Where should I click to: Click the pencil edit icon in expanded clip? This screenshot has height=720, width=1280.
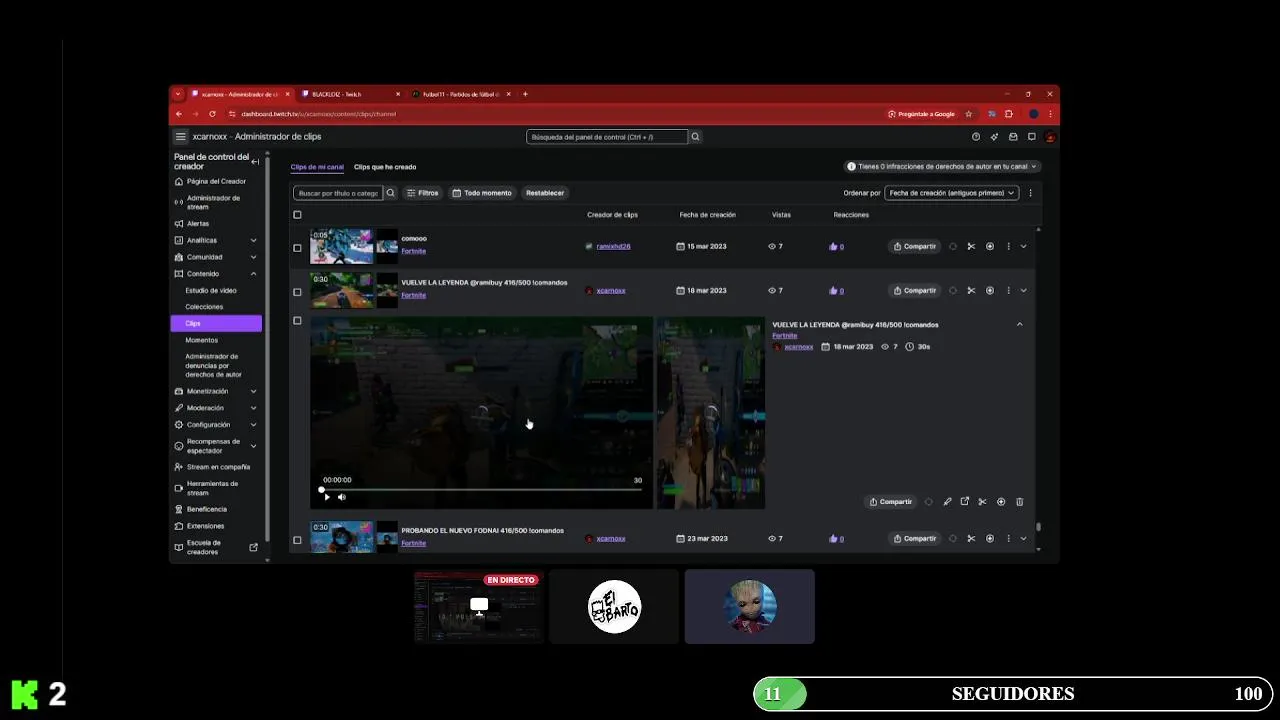click(947, 502)
